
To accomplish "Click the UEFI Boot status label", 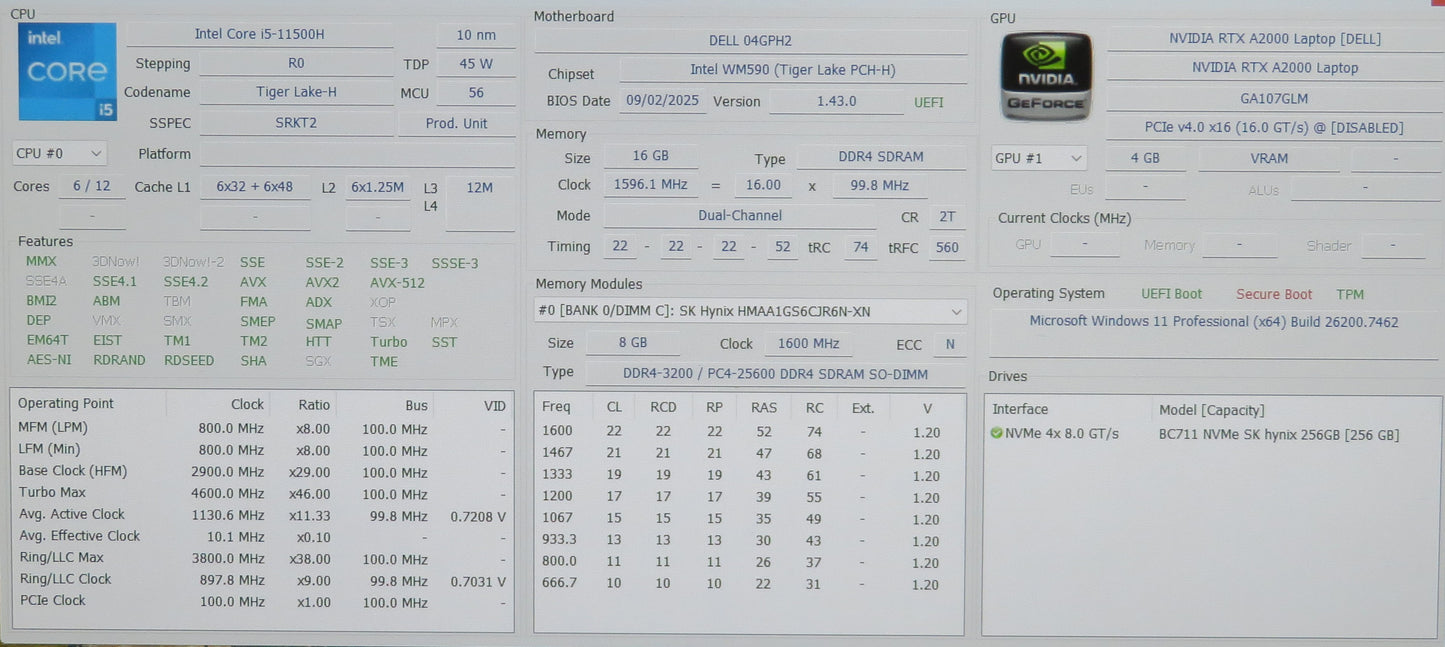I will 1171,295.
